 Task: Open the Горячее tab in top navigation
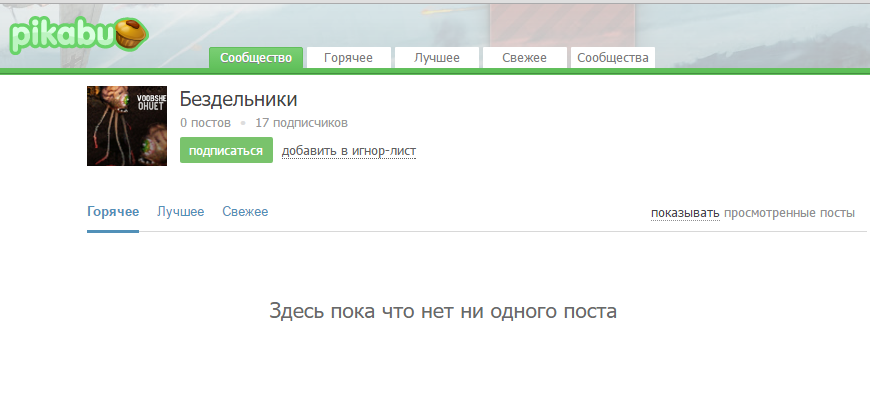coord(348,58)
